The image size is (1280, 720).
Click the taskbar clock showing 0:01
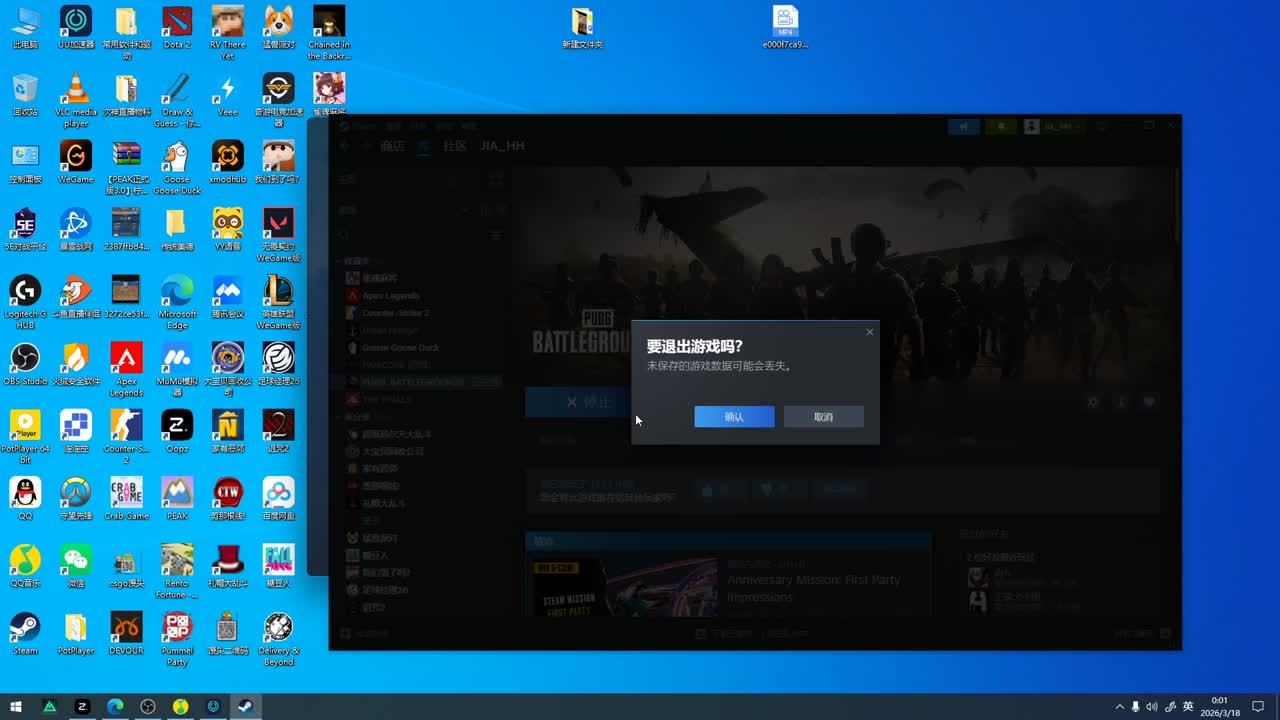pyautogui.click(x=1220, y=706)
